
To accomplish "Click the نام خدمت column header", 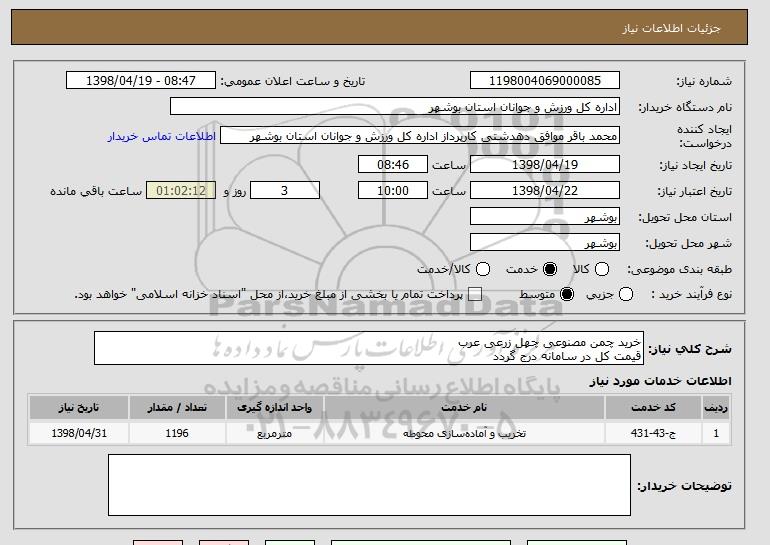I will pos(464,408).
